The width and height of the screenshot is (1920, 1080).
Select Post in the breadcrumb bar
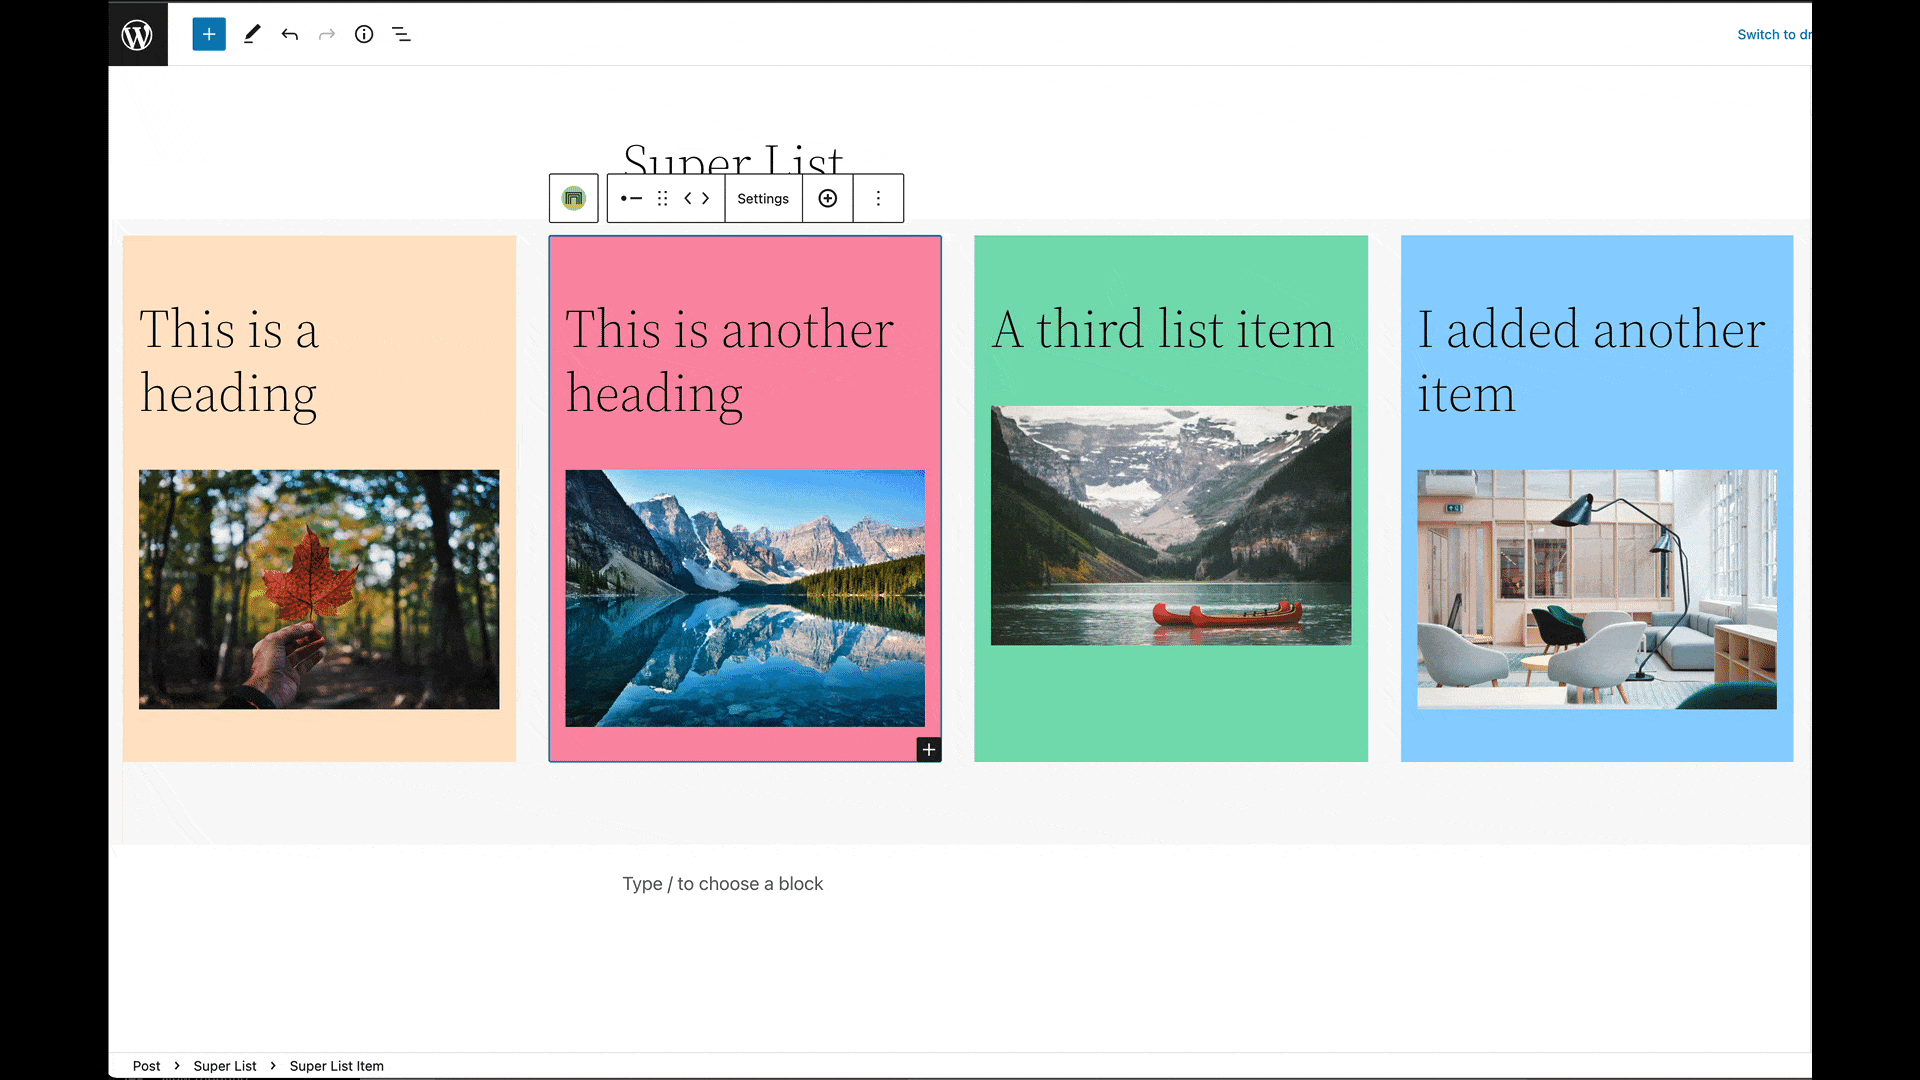[146, 1066]
